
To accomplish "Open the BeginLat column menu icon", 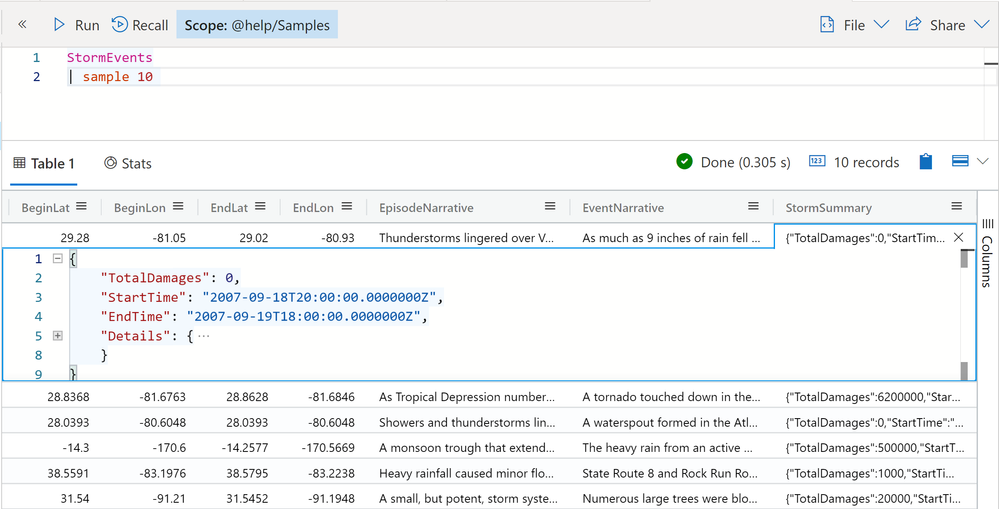I will coord(82,207).
